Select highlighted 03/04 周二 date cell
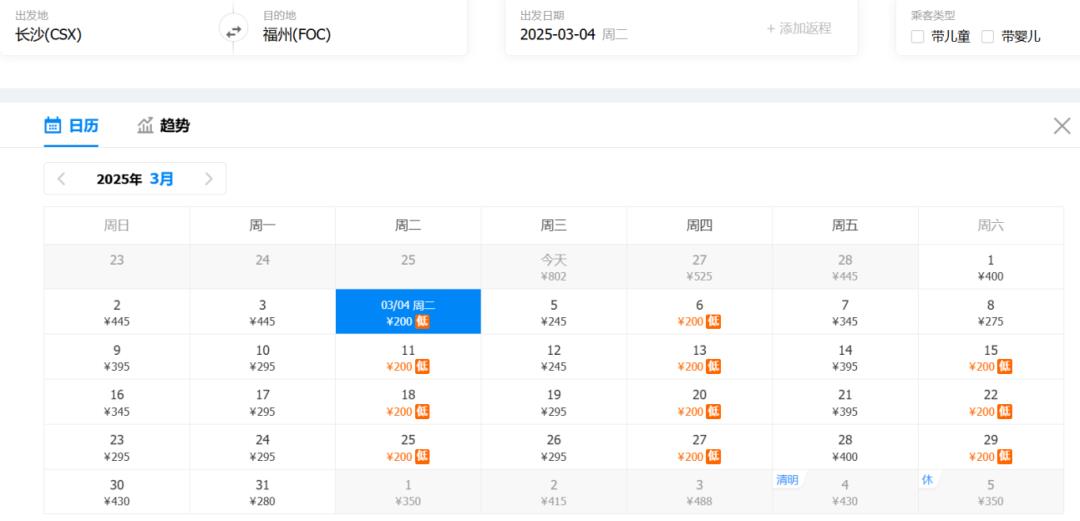The width and height of the screenshot is (1080, 521). [x=408, y=312]
